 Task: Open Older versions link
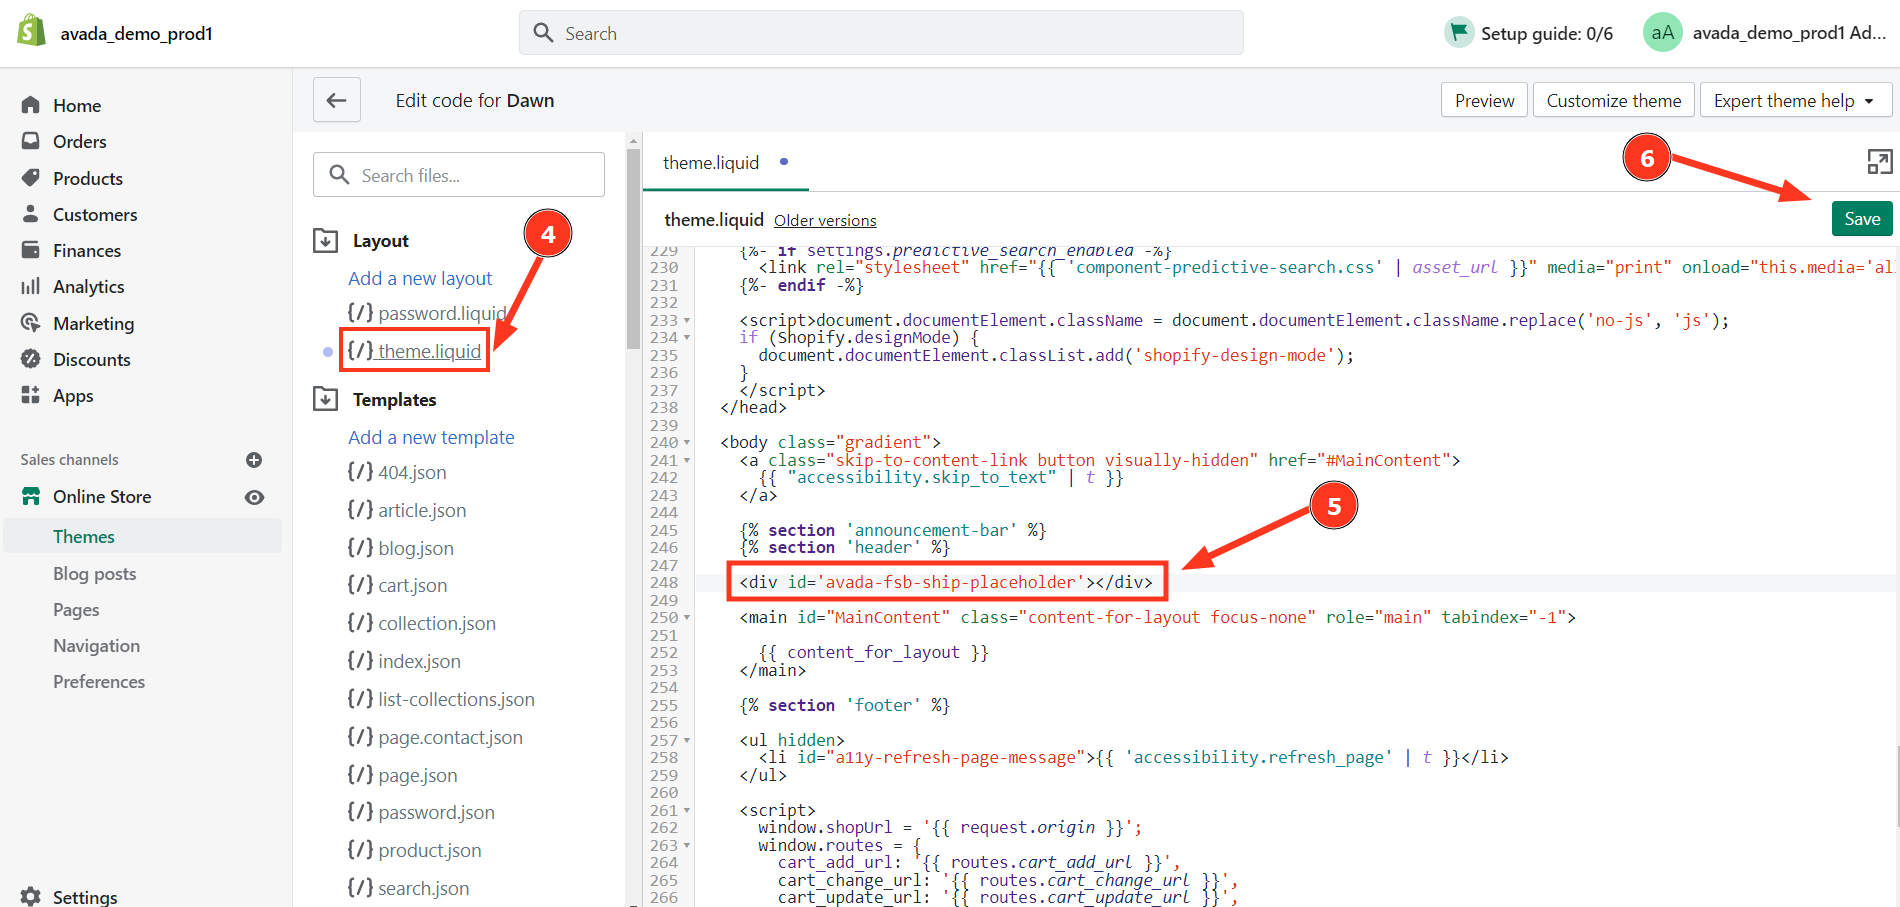pos(825,220)
